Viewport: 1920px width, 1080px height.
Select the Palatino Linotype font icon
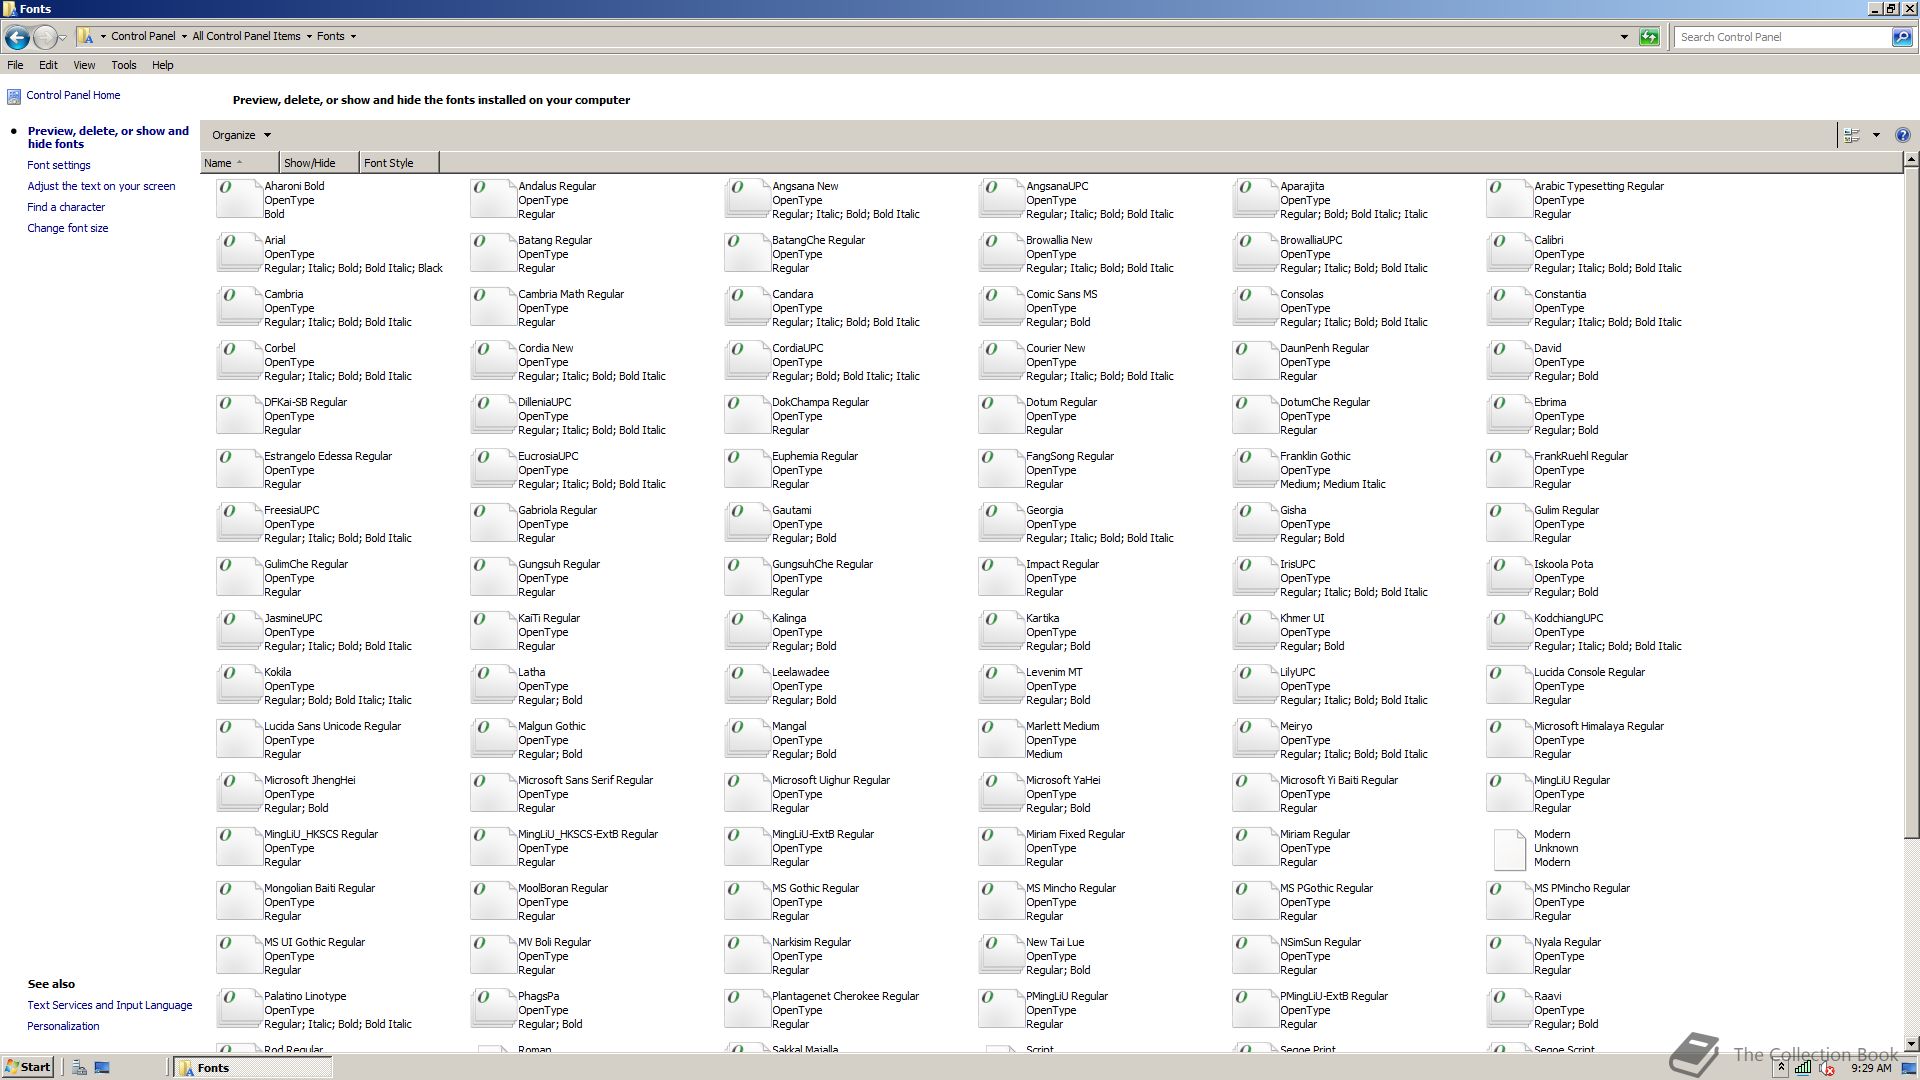238,1009
